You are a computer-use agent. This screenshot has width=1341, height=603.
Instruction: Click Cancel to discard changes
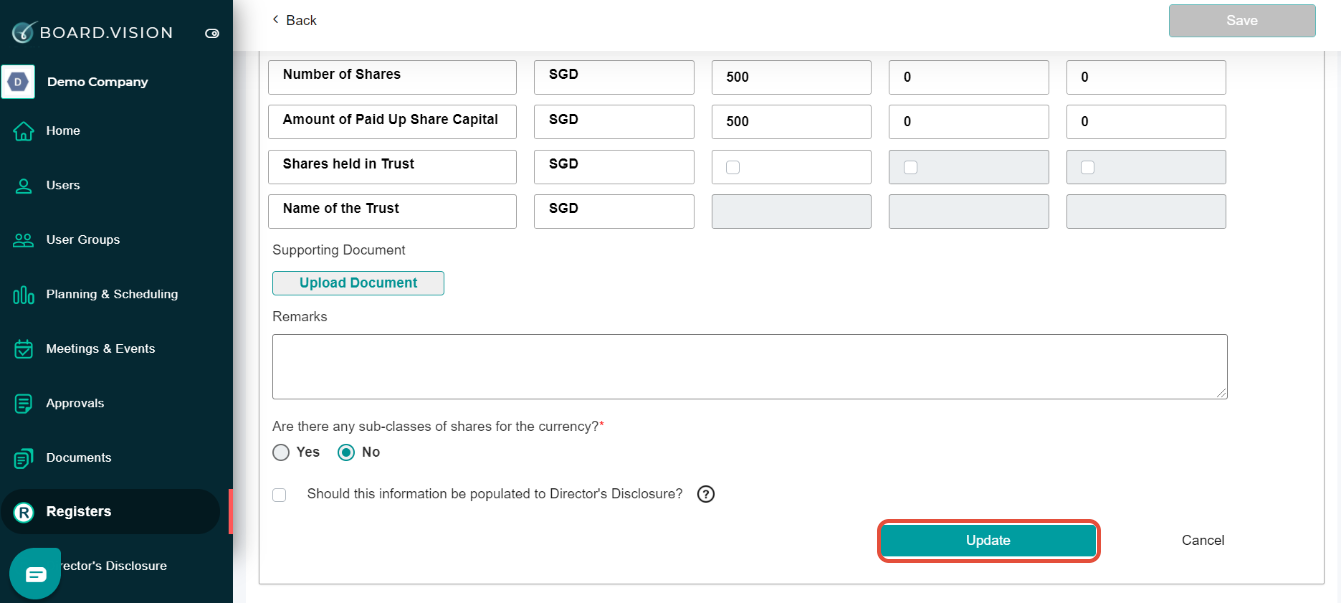(1202, 540)
